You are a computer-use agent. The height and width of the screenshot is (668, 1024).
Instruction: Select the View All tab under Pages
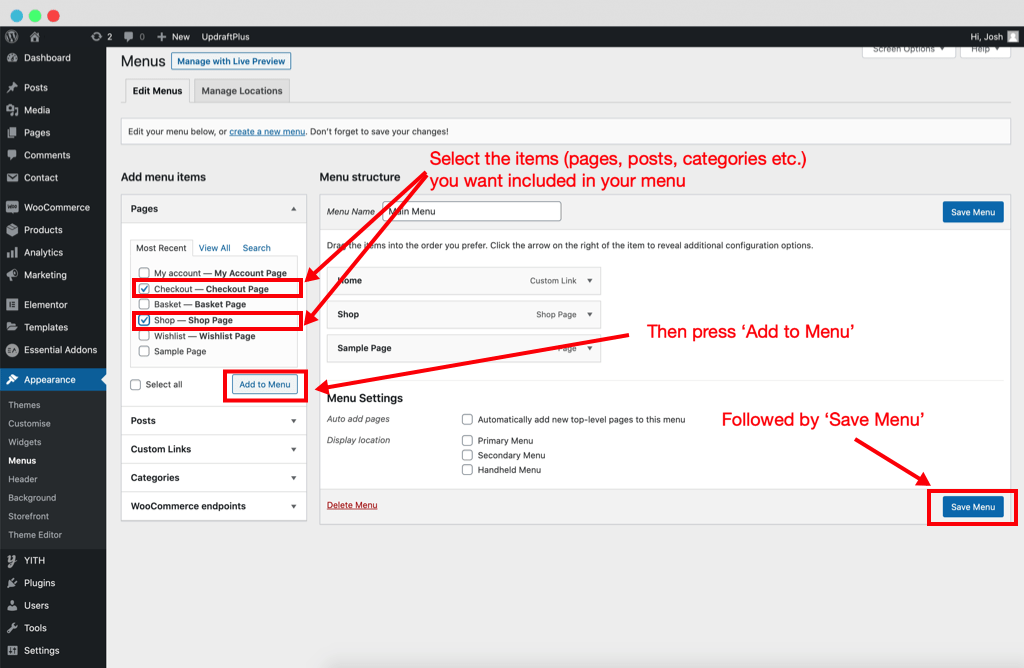(214, 247)
